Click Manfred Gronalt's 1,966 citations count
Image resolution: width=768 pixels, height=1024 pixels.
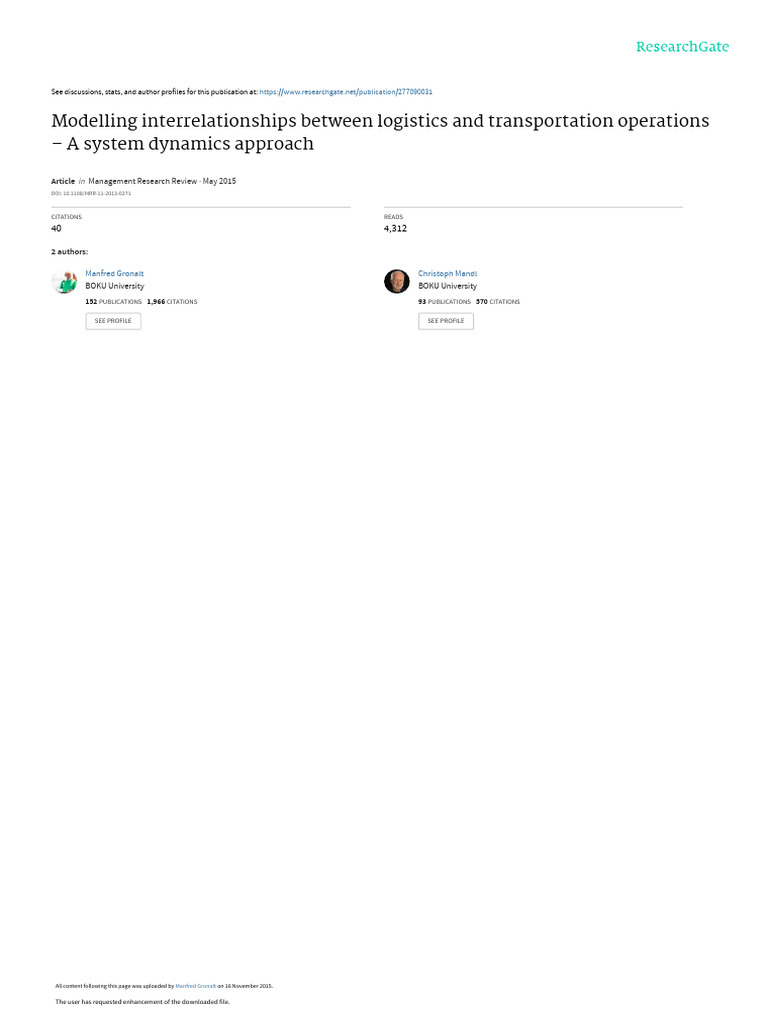(x=172, y=302)
